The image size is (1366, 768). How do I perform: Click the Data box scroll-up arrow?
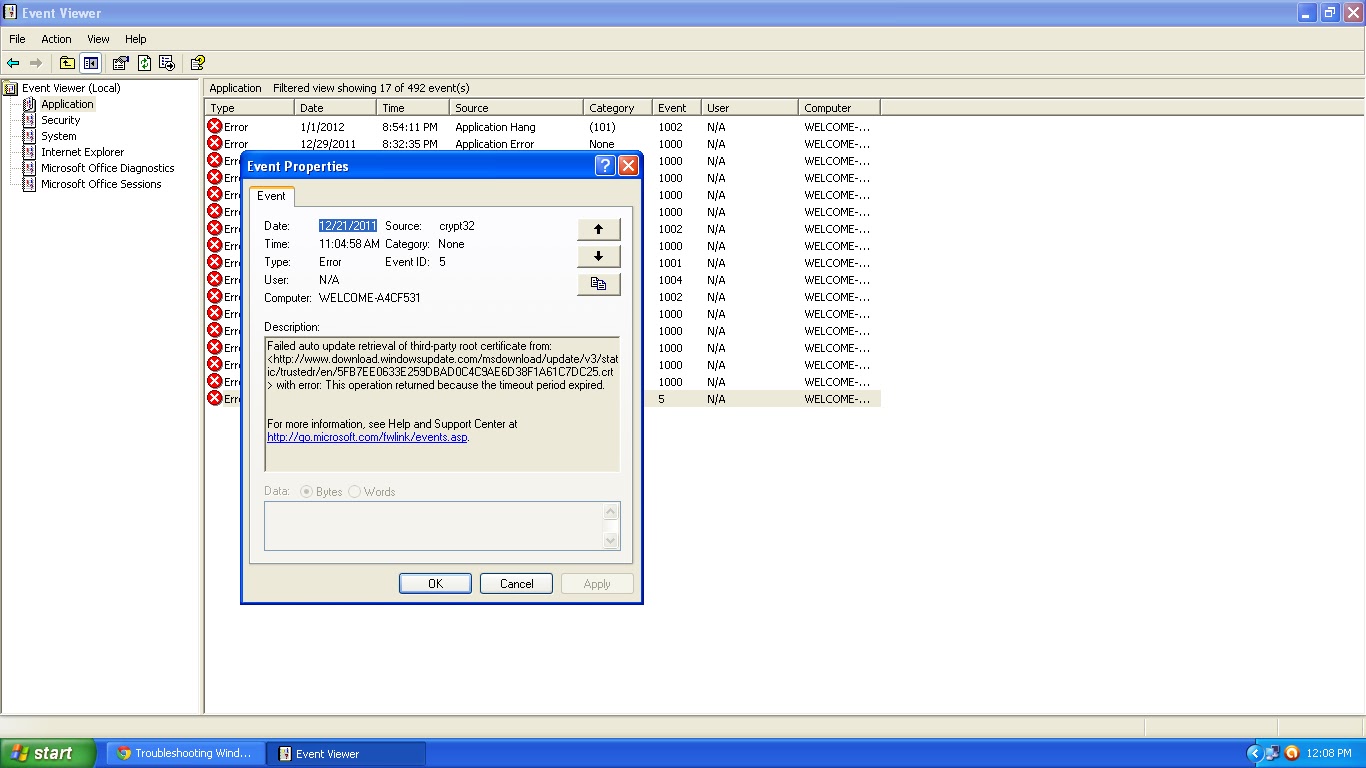click(x=612, y=511)
